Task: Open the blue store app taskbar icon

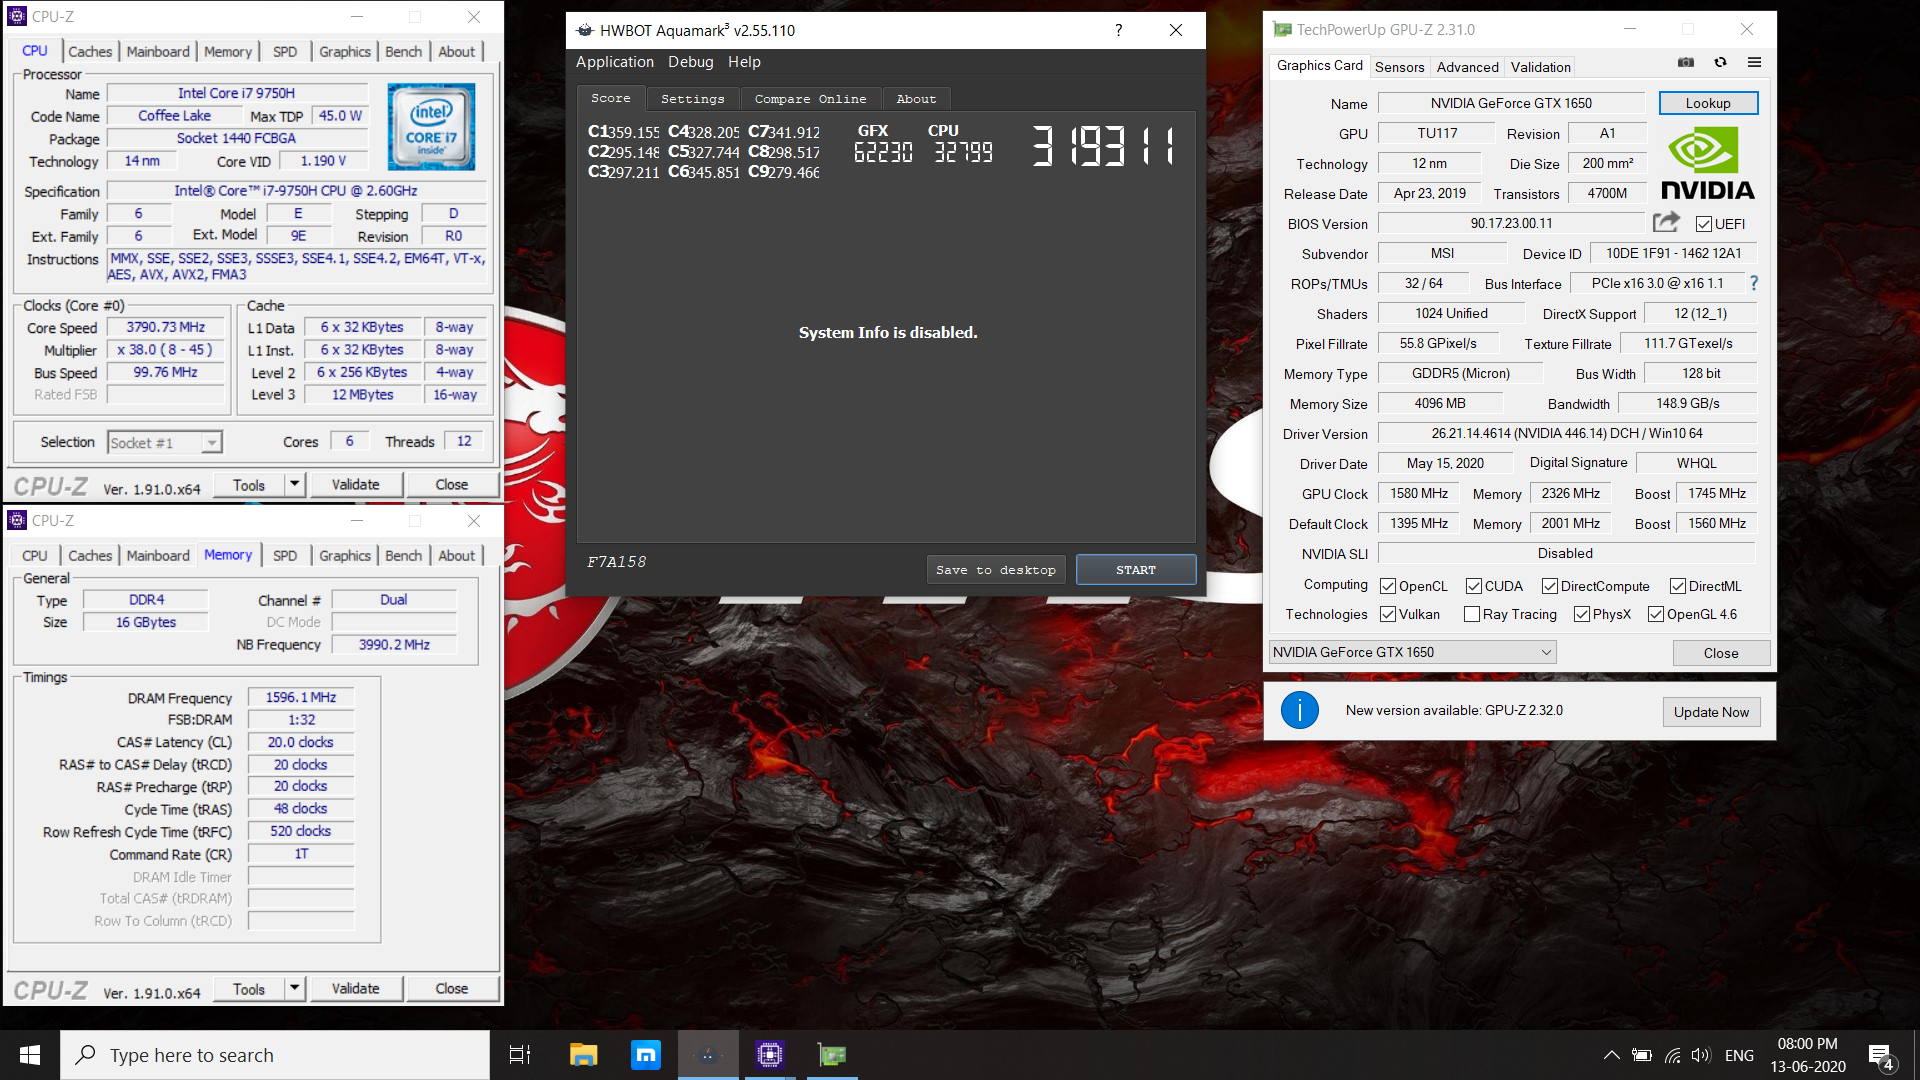Action: pyautogui.click(x=646, y=1055)
